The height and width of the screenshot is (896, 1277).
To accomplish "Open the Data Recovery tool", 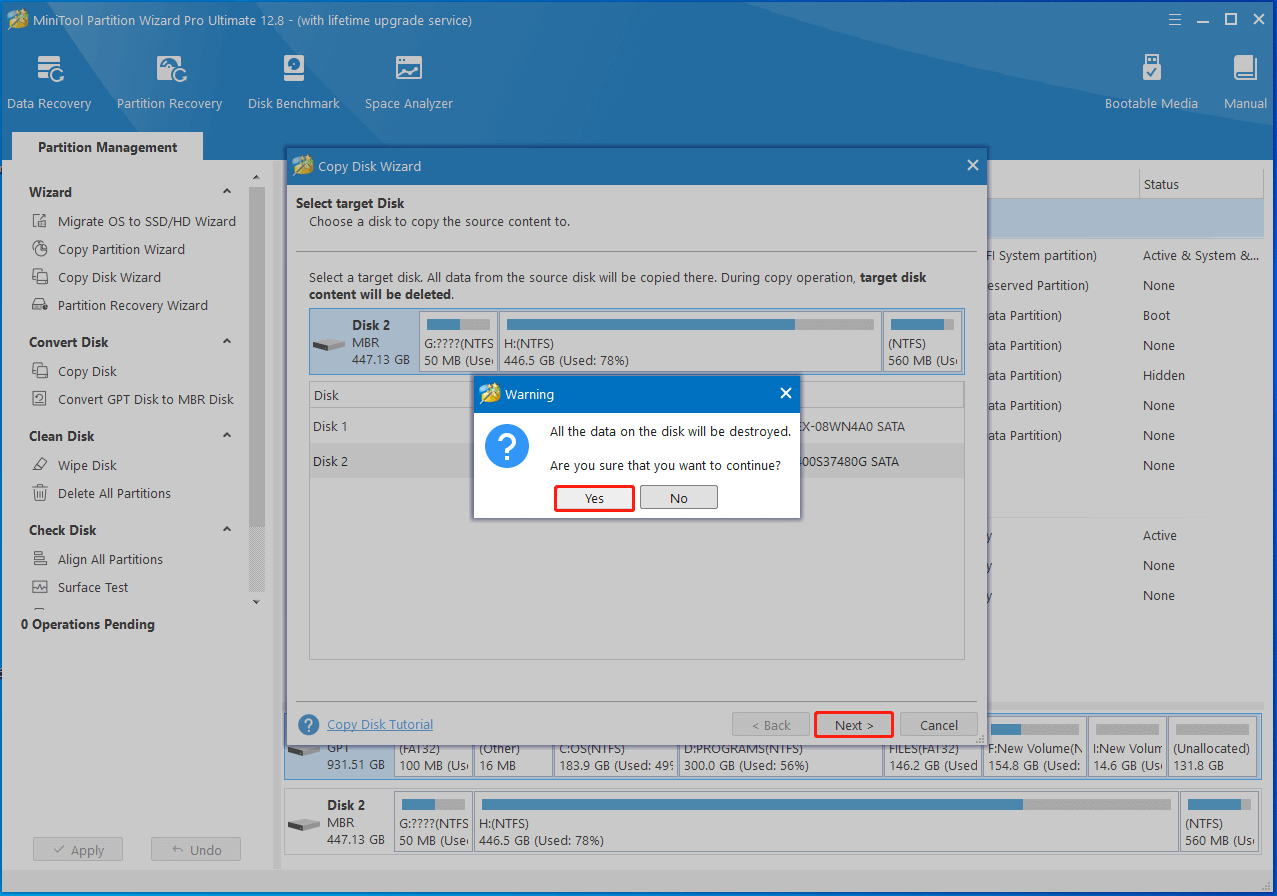I will click(49, 82).
